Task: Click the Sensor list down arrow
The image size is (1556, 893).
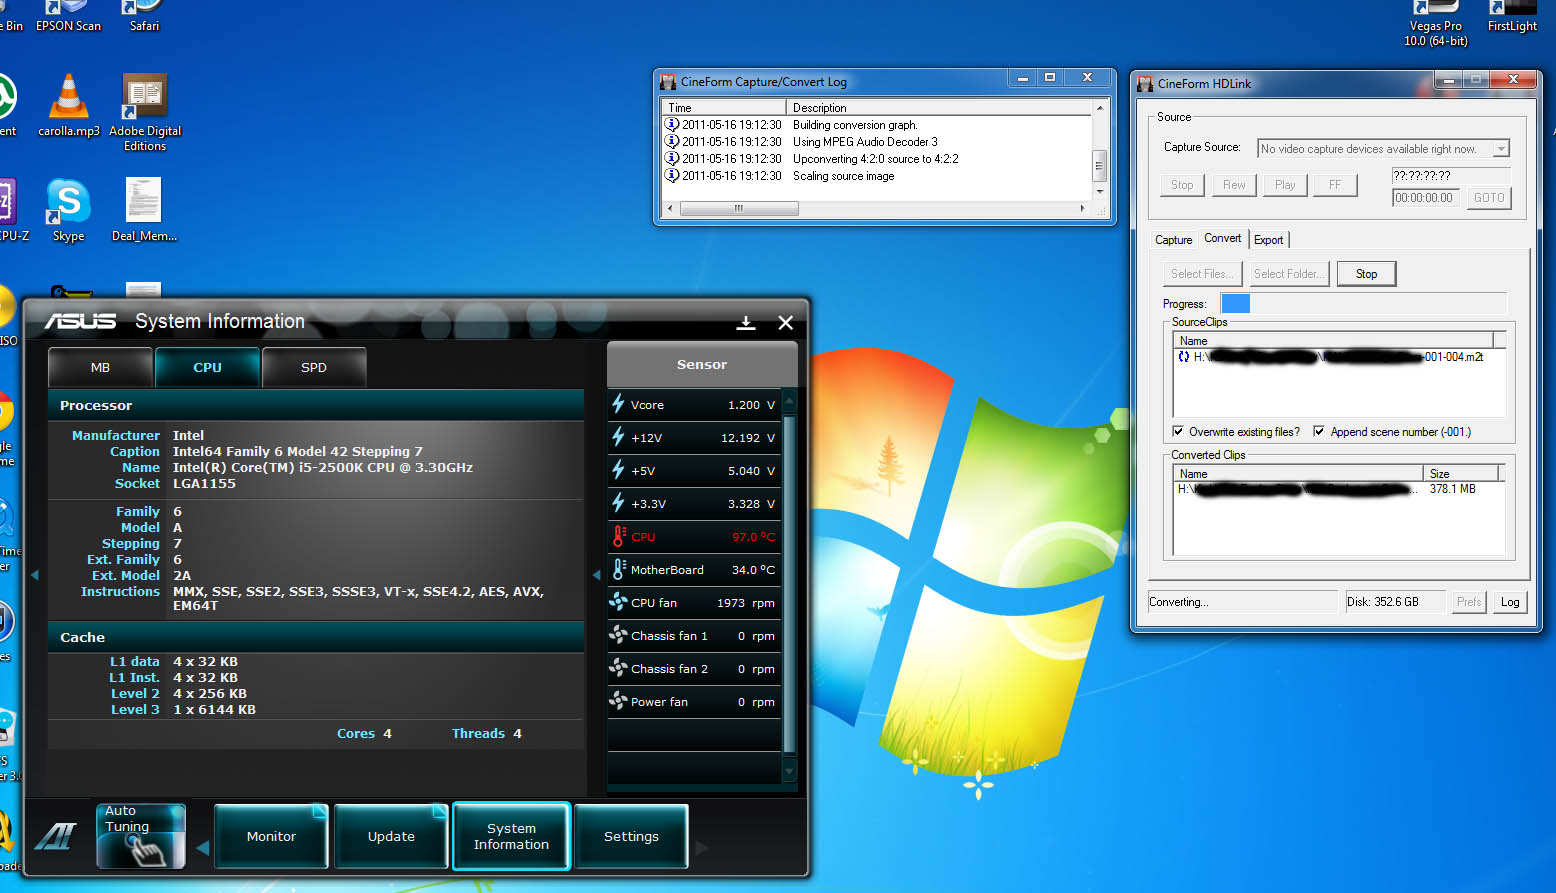Action: click(x=789, y=771)
